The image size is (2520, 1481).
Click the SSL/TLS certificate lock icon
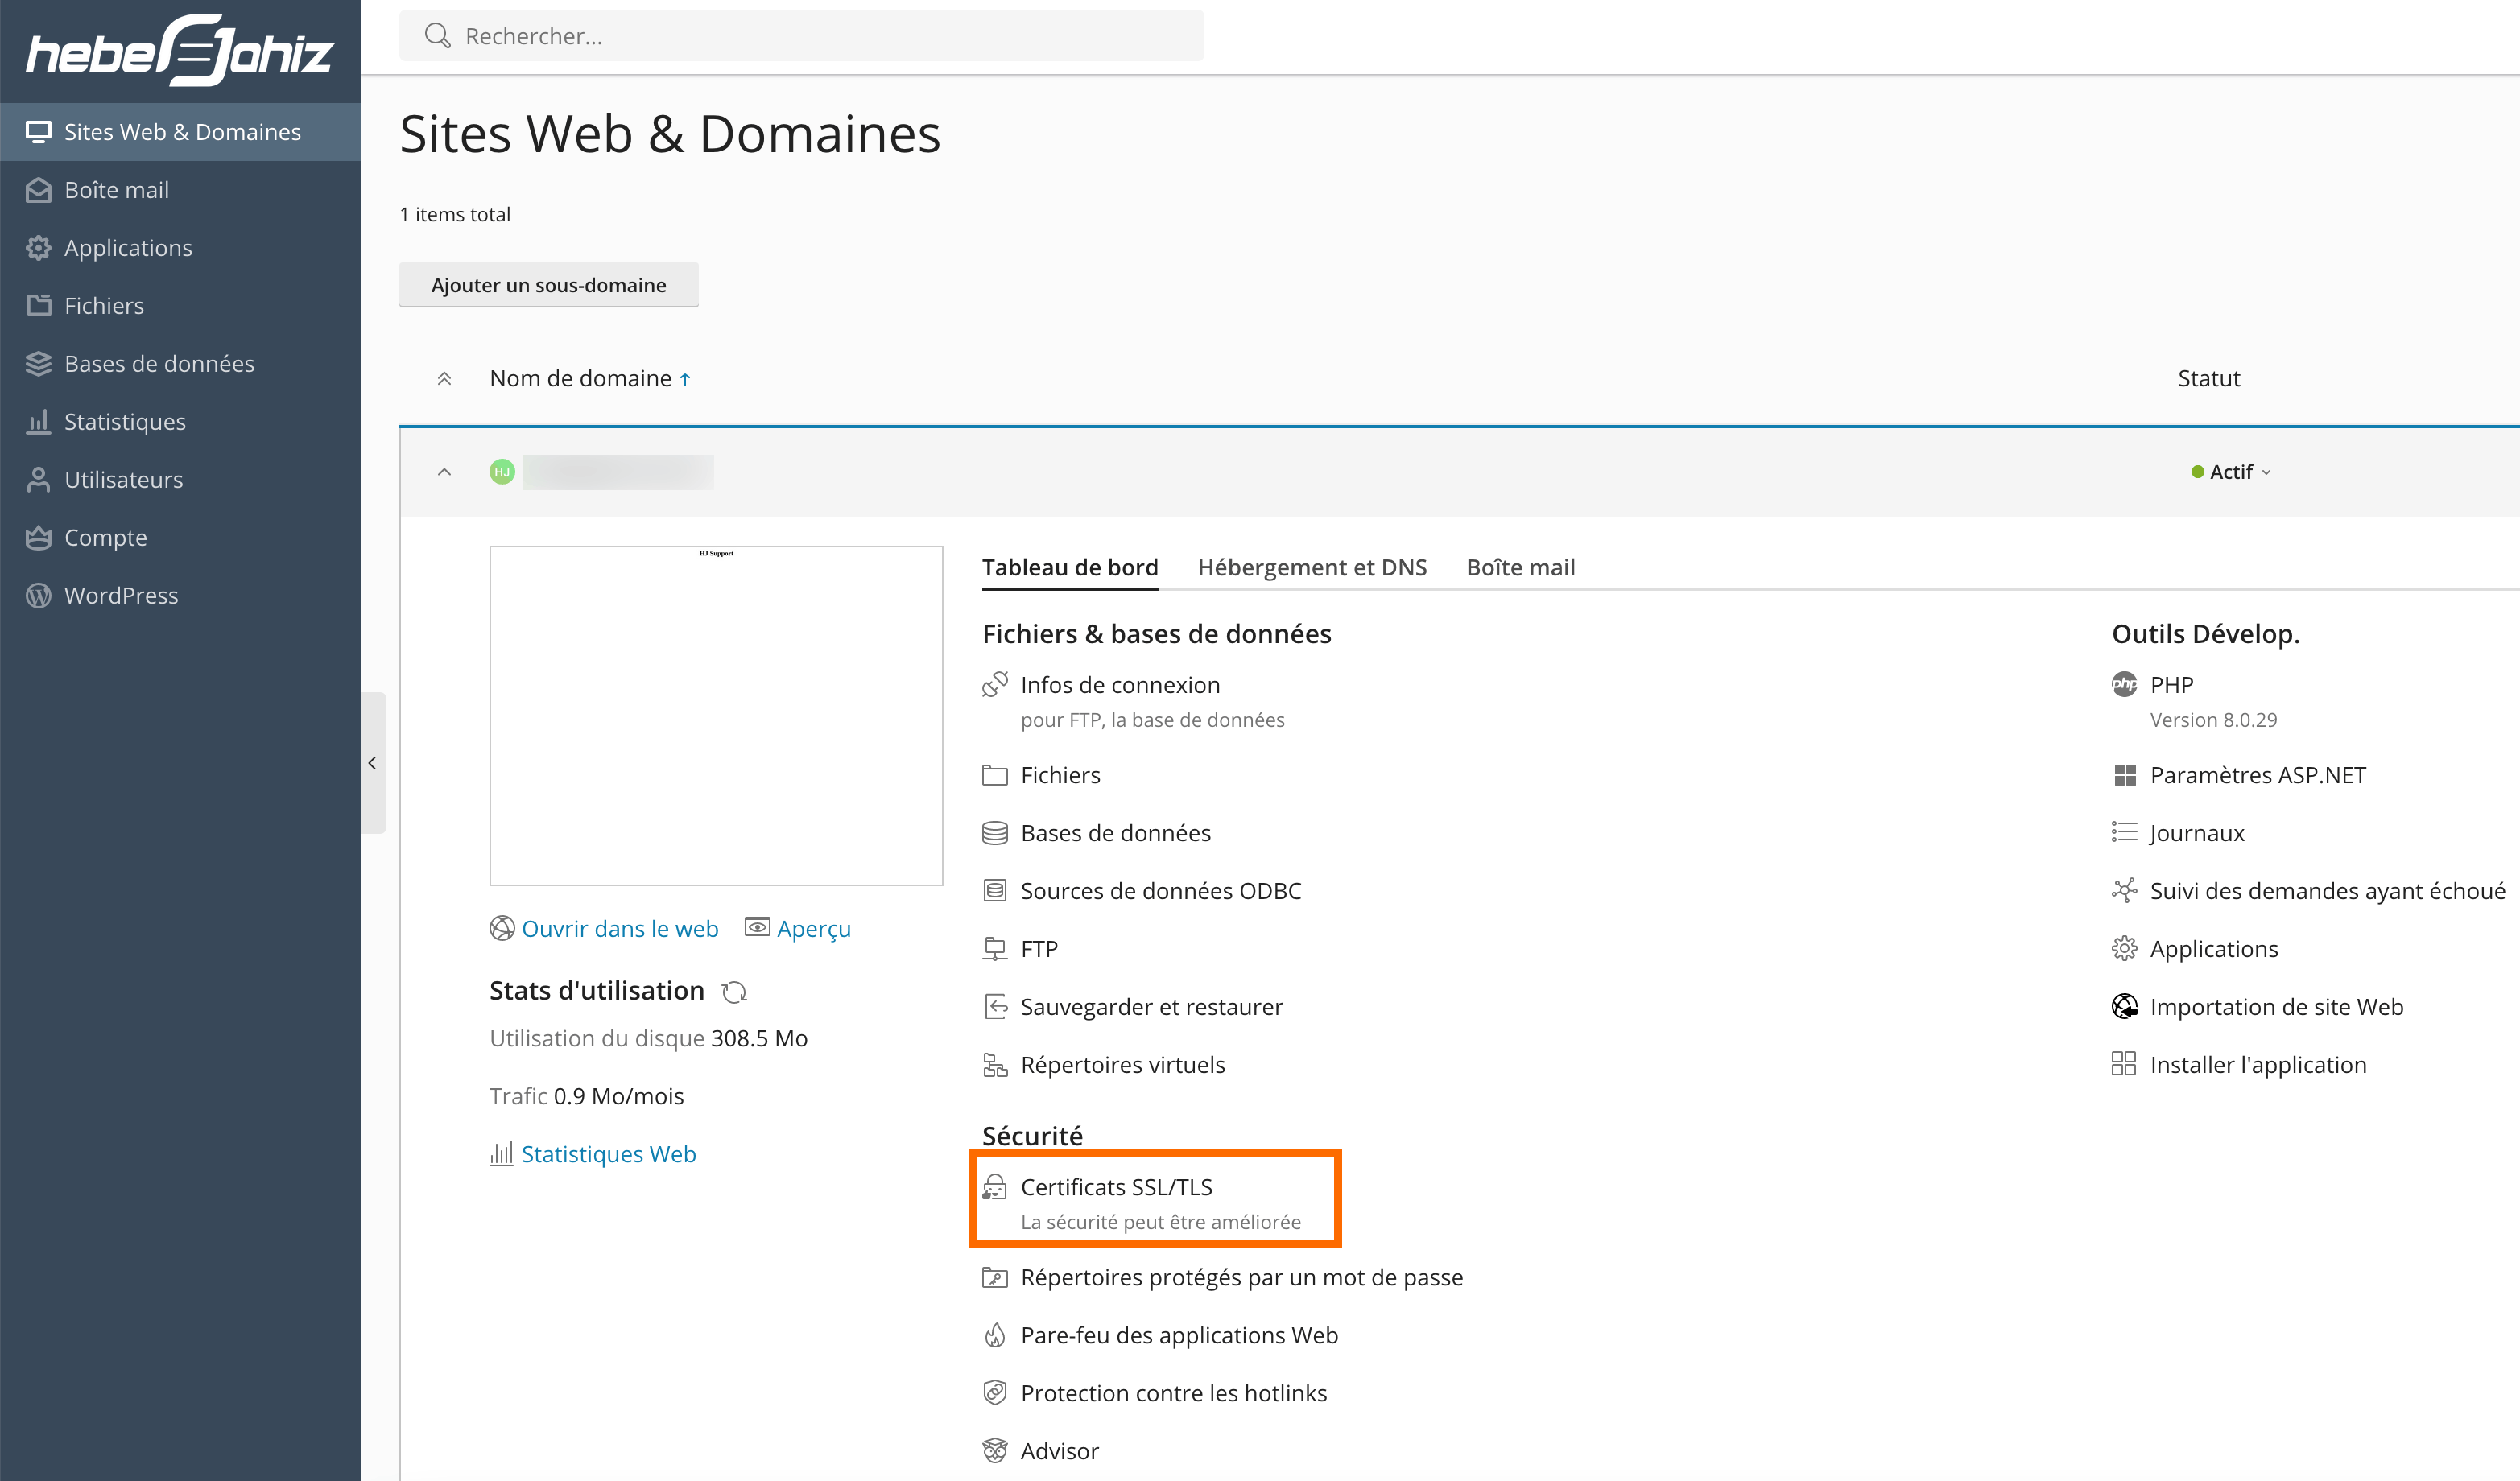[995, 1187]
